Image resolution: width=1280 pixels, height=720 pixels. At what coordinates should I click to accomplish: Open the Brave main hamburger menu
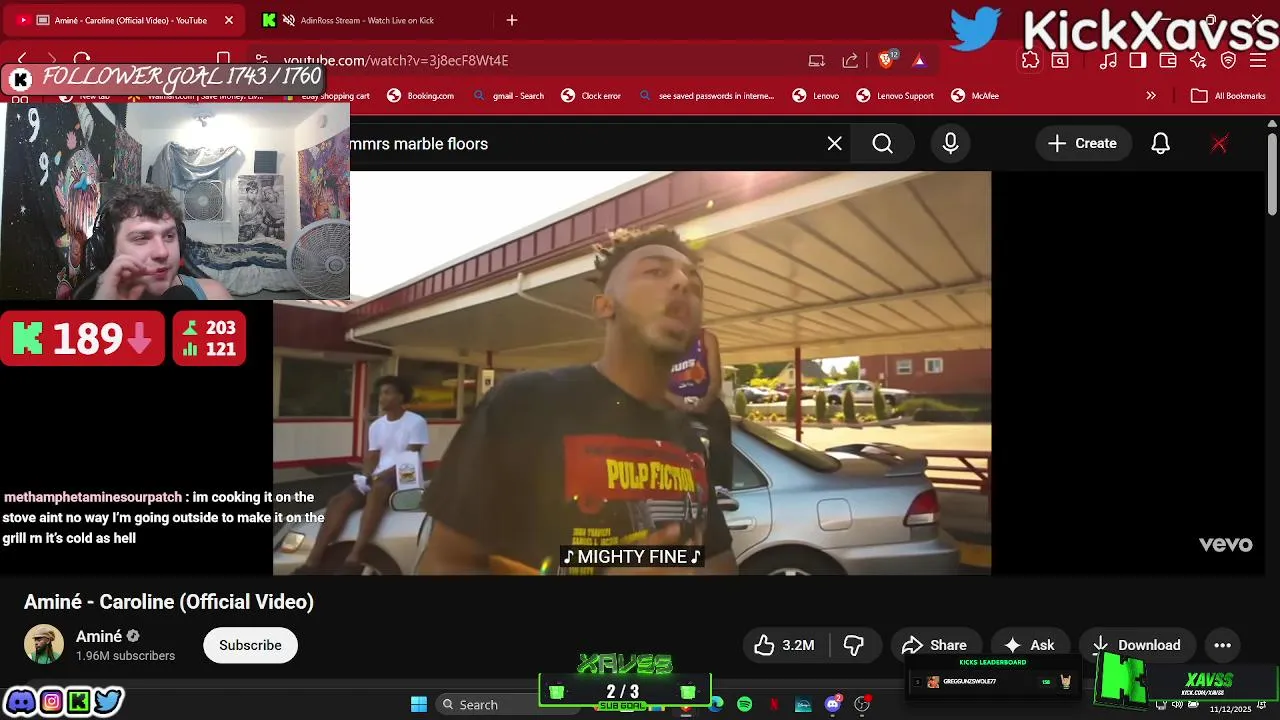(1259, 60)
